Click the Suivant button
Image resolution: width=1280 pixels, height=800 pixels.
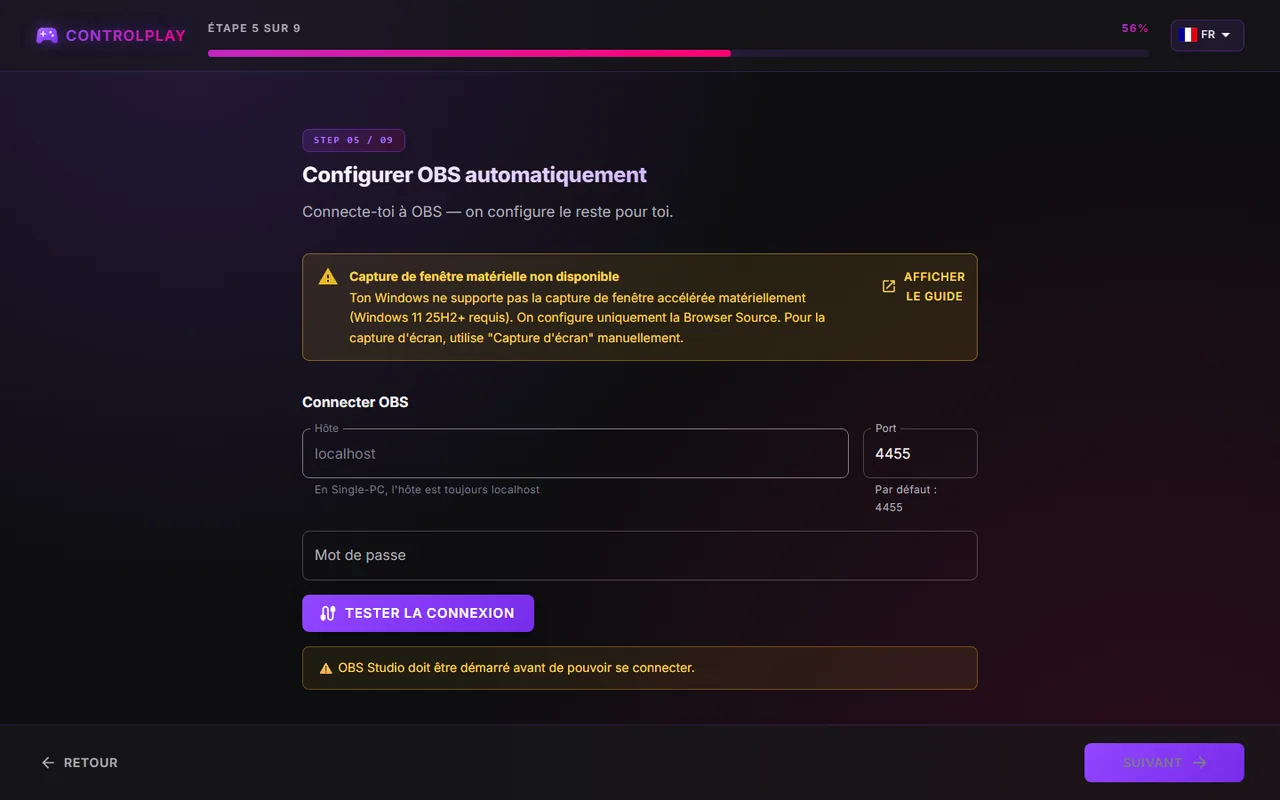(x=1164, y=763)
